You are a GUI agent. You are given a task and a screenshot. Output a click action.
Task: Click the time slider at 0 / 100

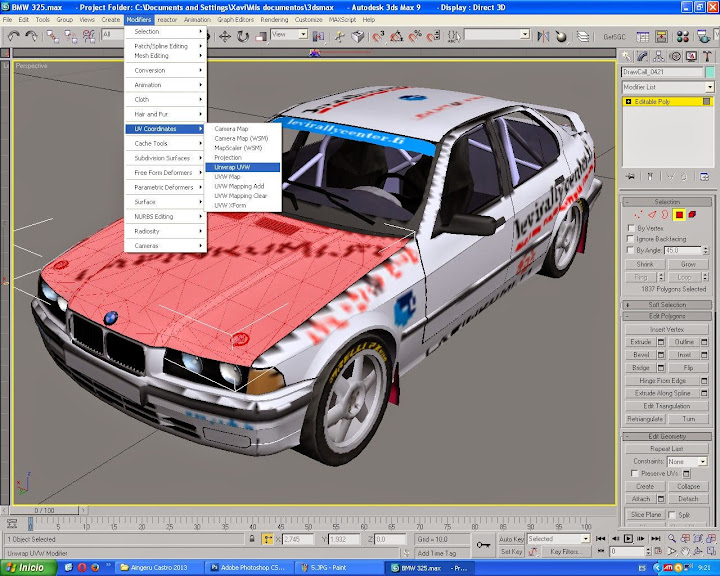pyautogui.click(x=44, y=510)
